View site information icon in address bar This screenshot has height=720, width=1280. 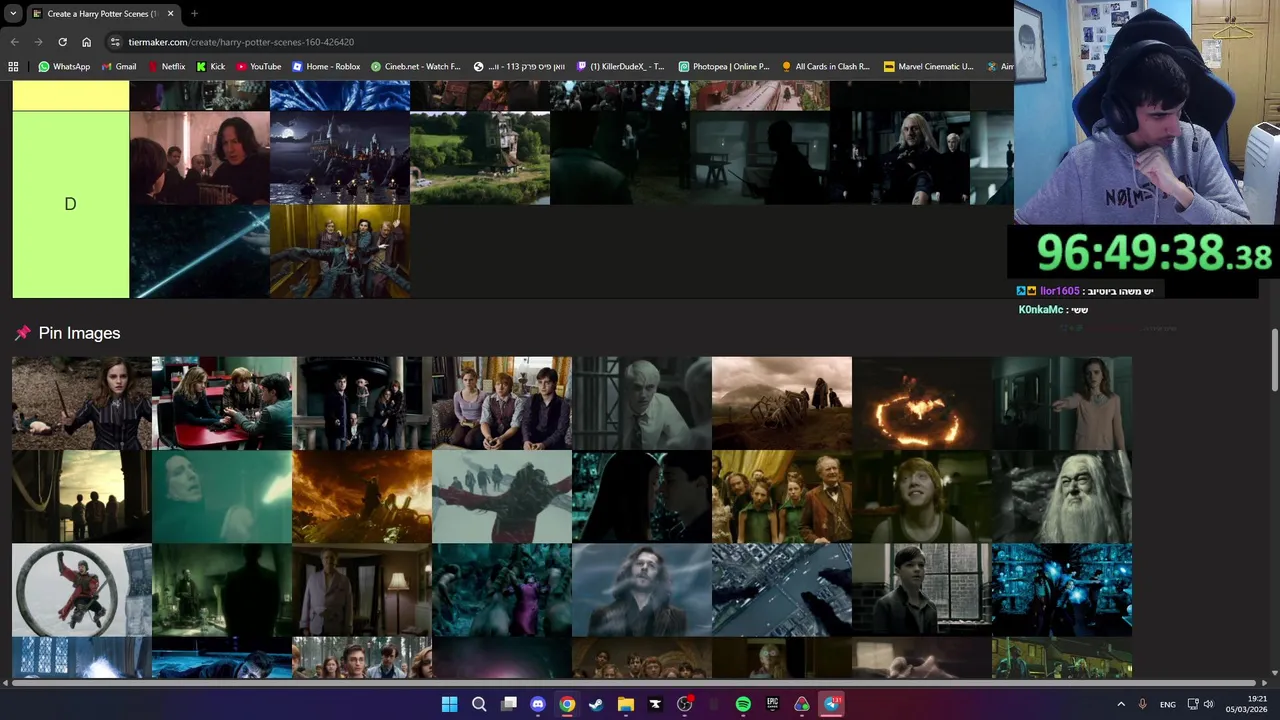click(116, 42)
